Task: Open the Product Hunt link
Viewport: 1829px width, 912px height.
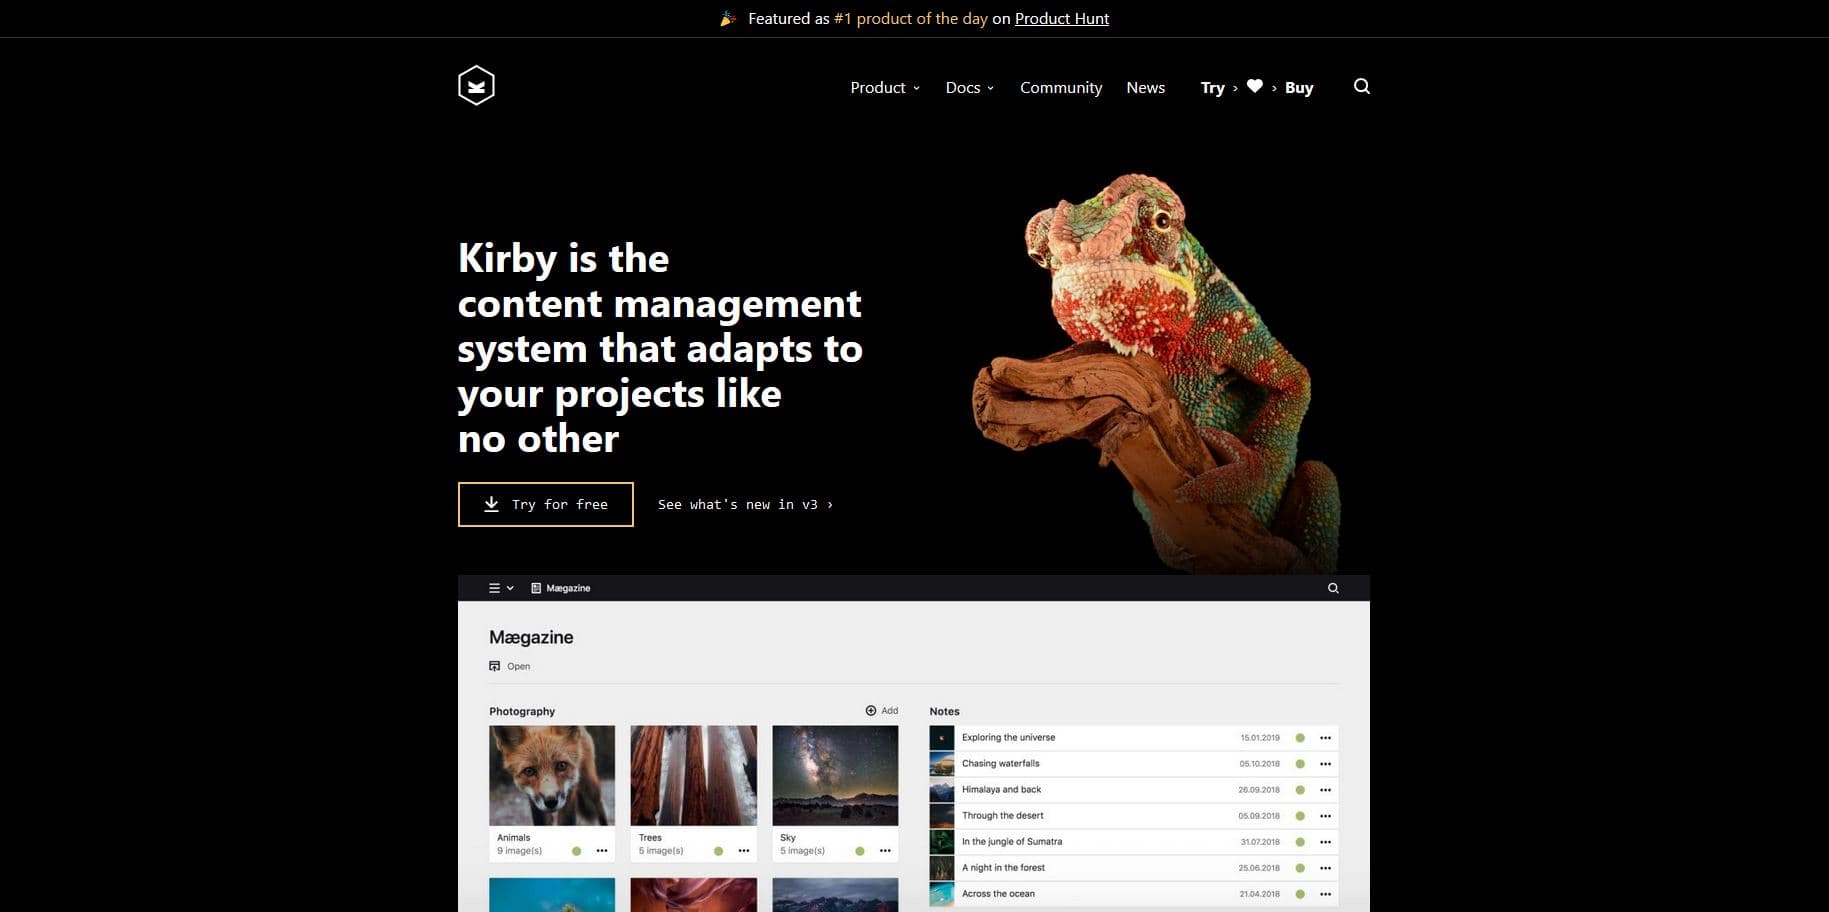Action: (x=1061, y=18)
